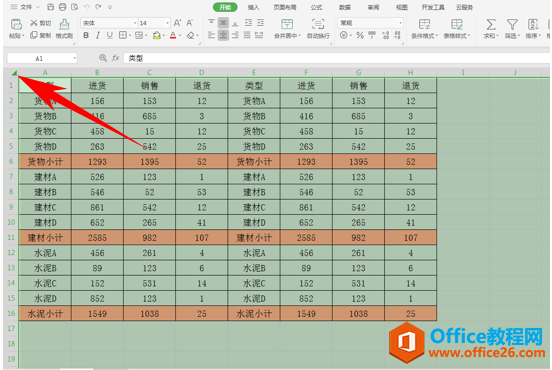Toggle Middle vertical alignment
Image resolution: width=552 pixels, height=370 pixels.
223,23
